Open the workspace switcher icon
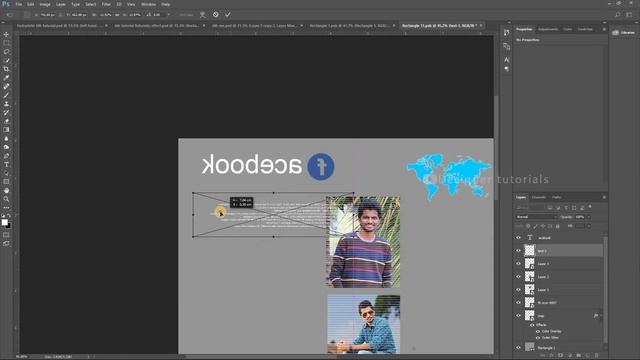640x360 pixels. click(x=629, y=15)
